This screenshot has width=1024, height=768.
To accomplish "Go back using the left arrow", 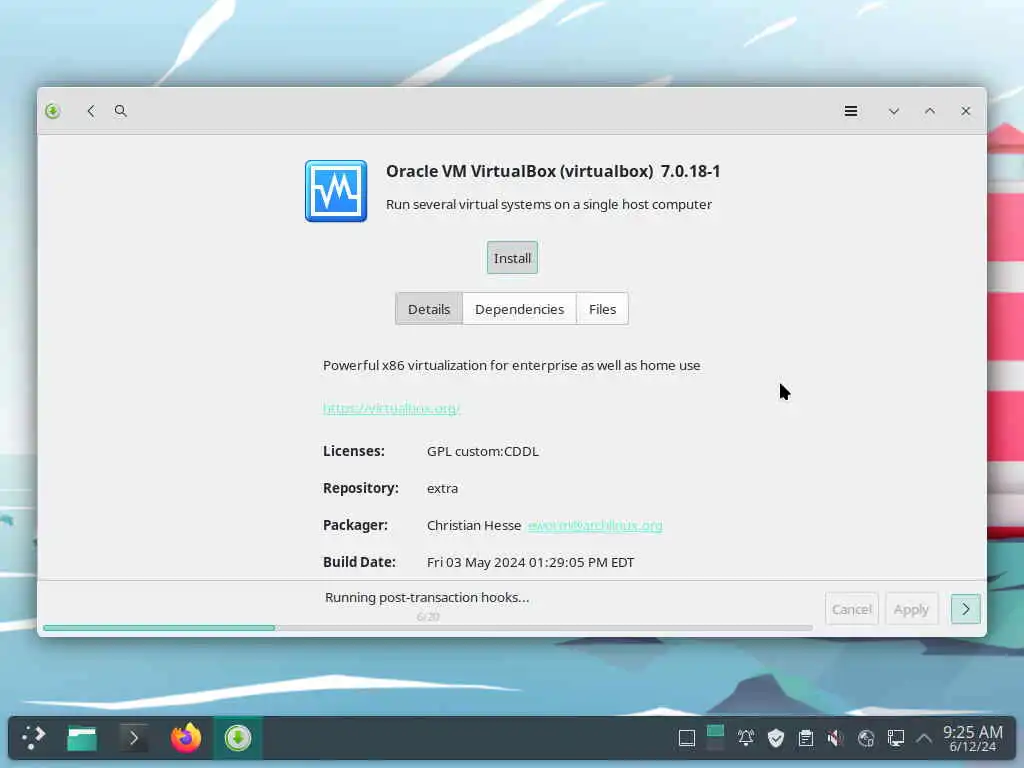I will click(91, 111).
